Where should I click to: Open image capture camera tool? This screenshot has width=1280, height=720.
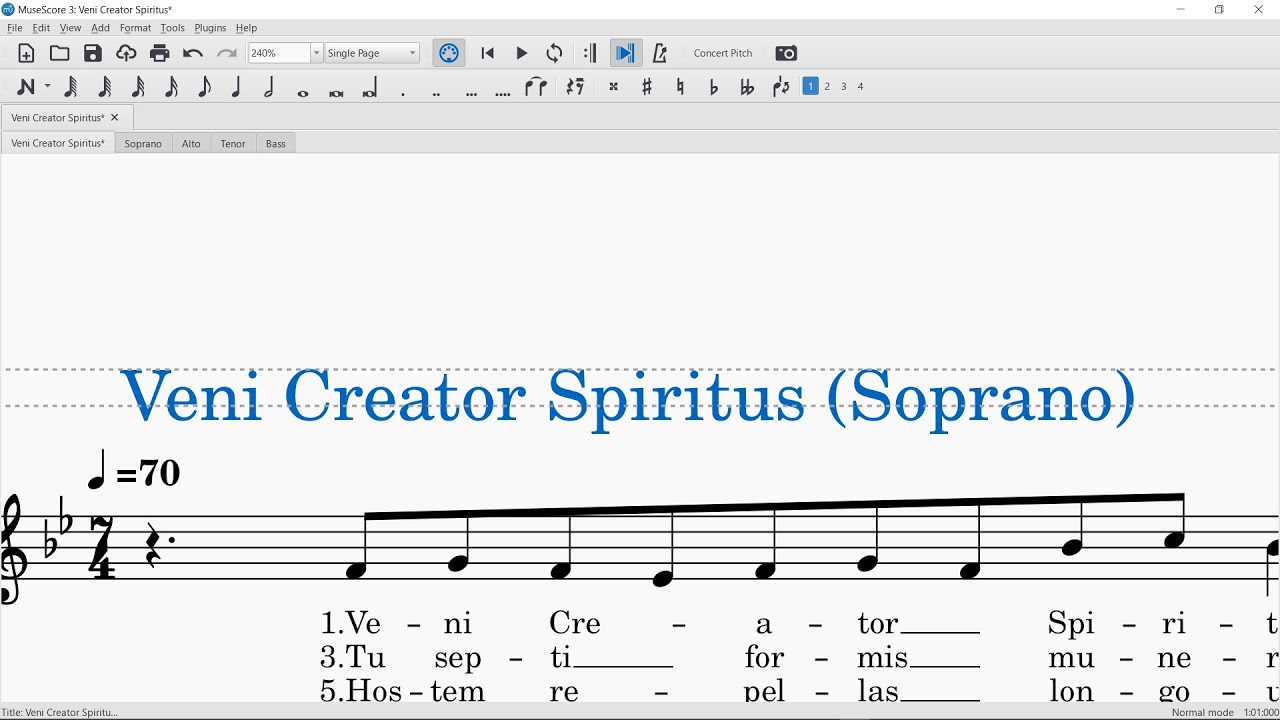coord(787,53)
